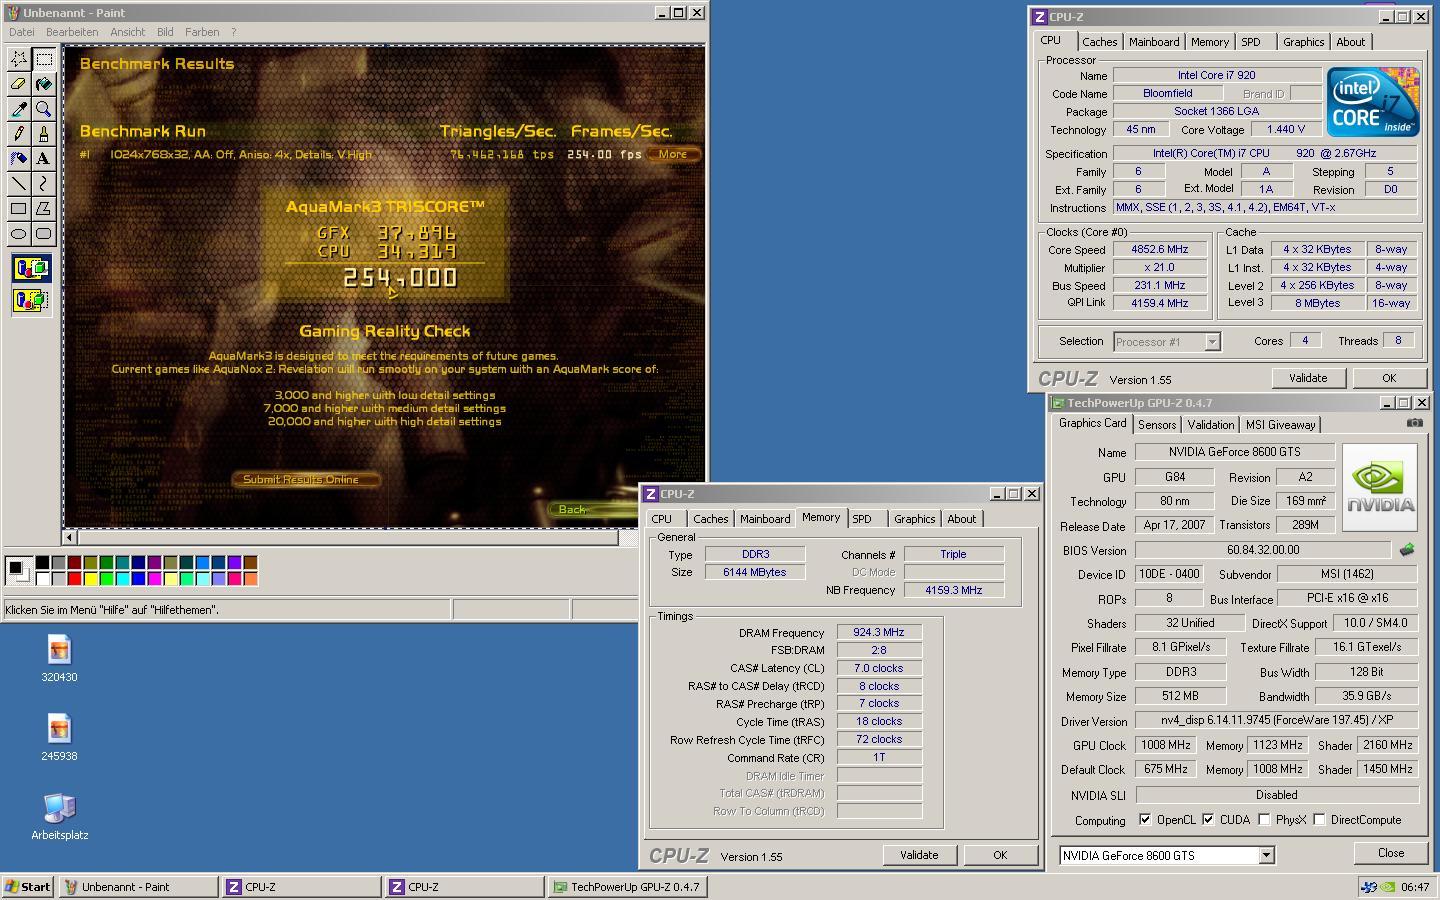Choose opaque selection mode option
This screenshot has width=1440, height=900.
(31, 269)
